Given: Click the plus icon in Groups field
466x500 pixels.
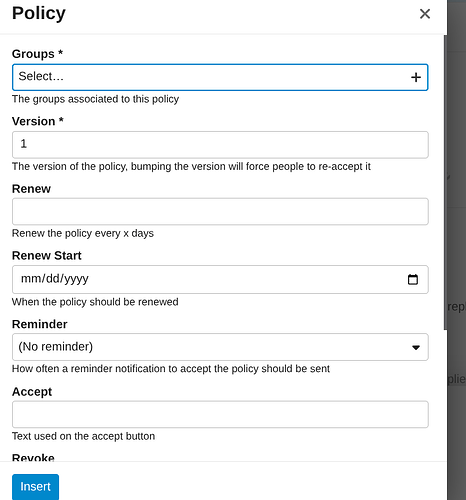Looking at the screenshot, I should click(x=416, y=77).
